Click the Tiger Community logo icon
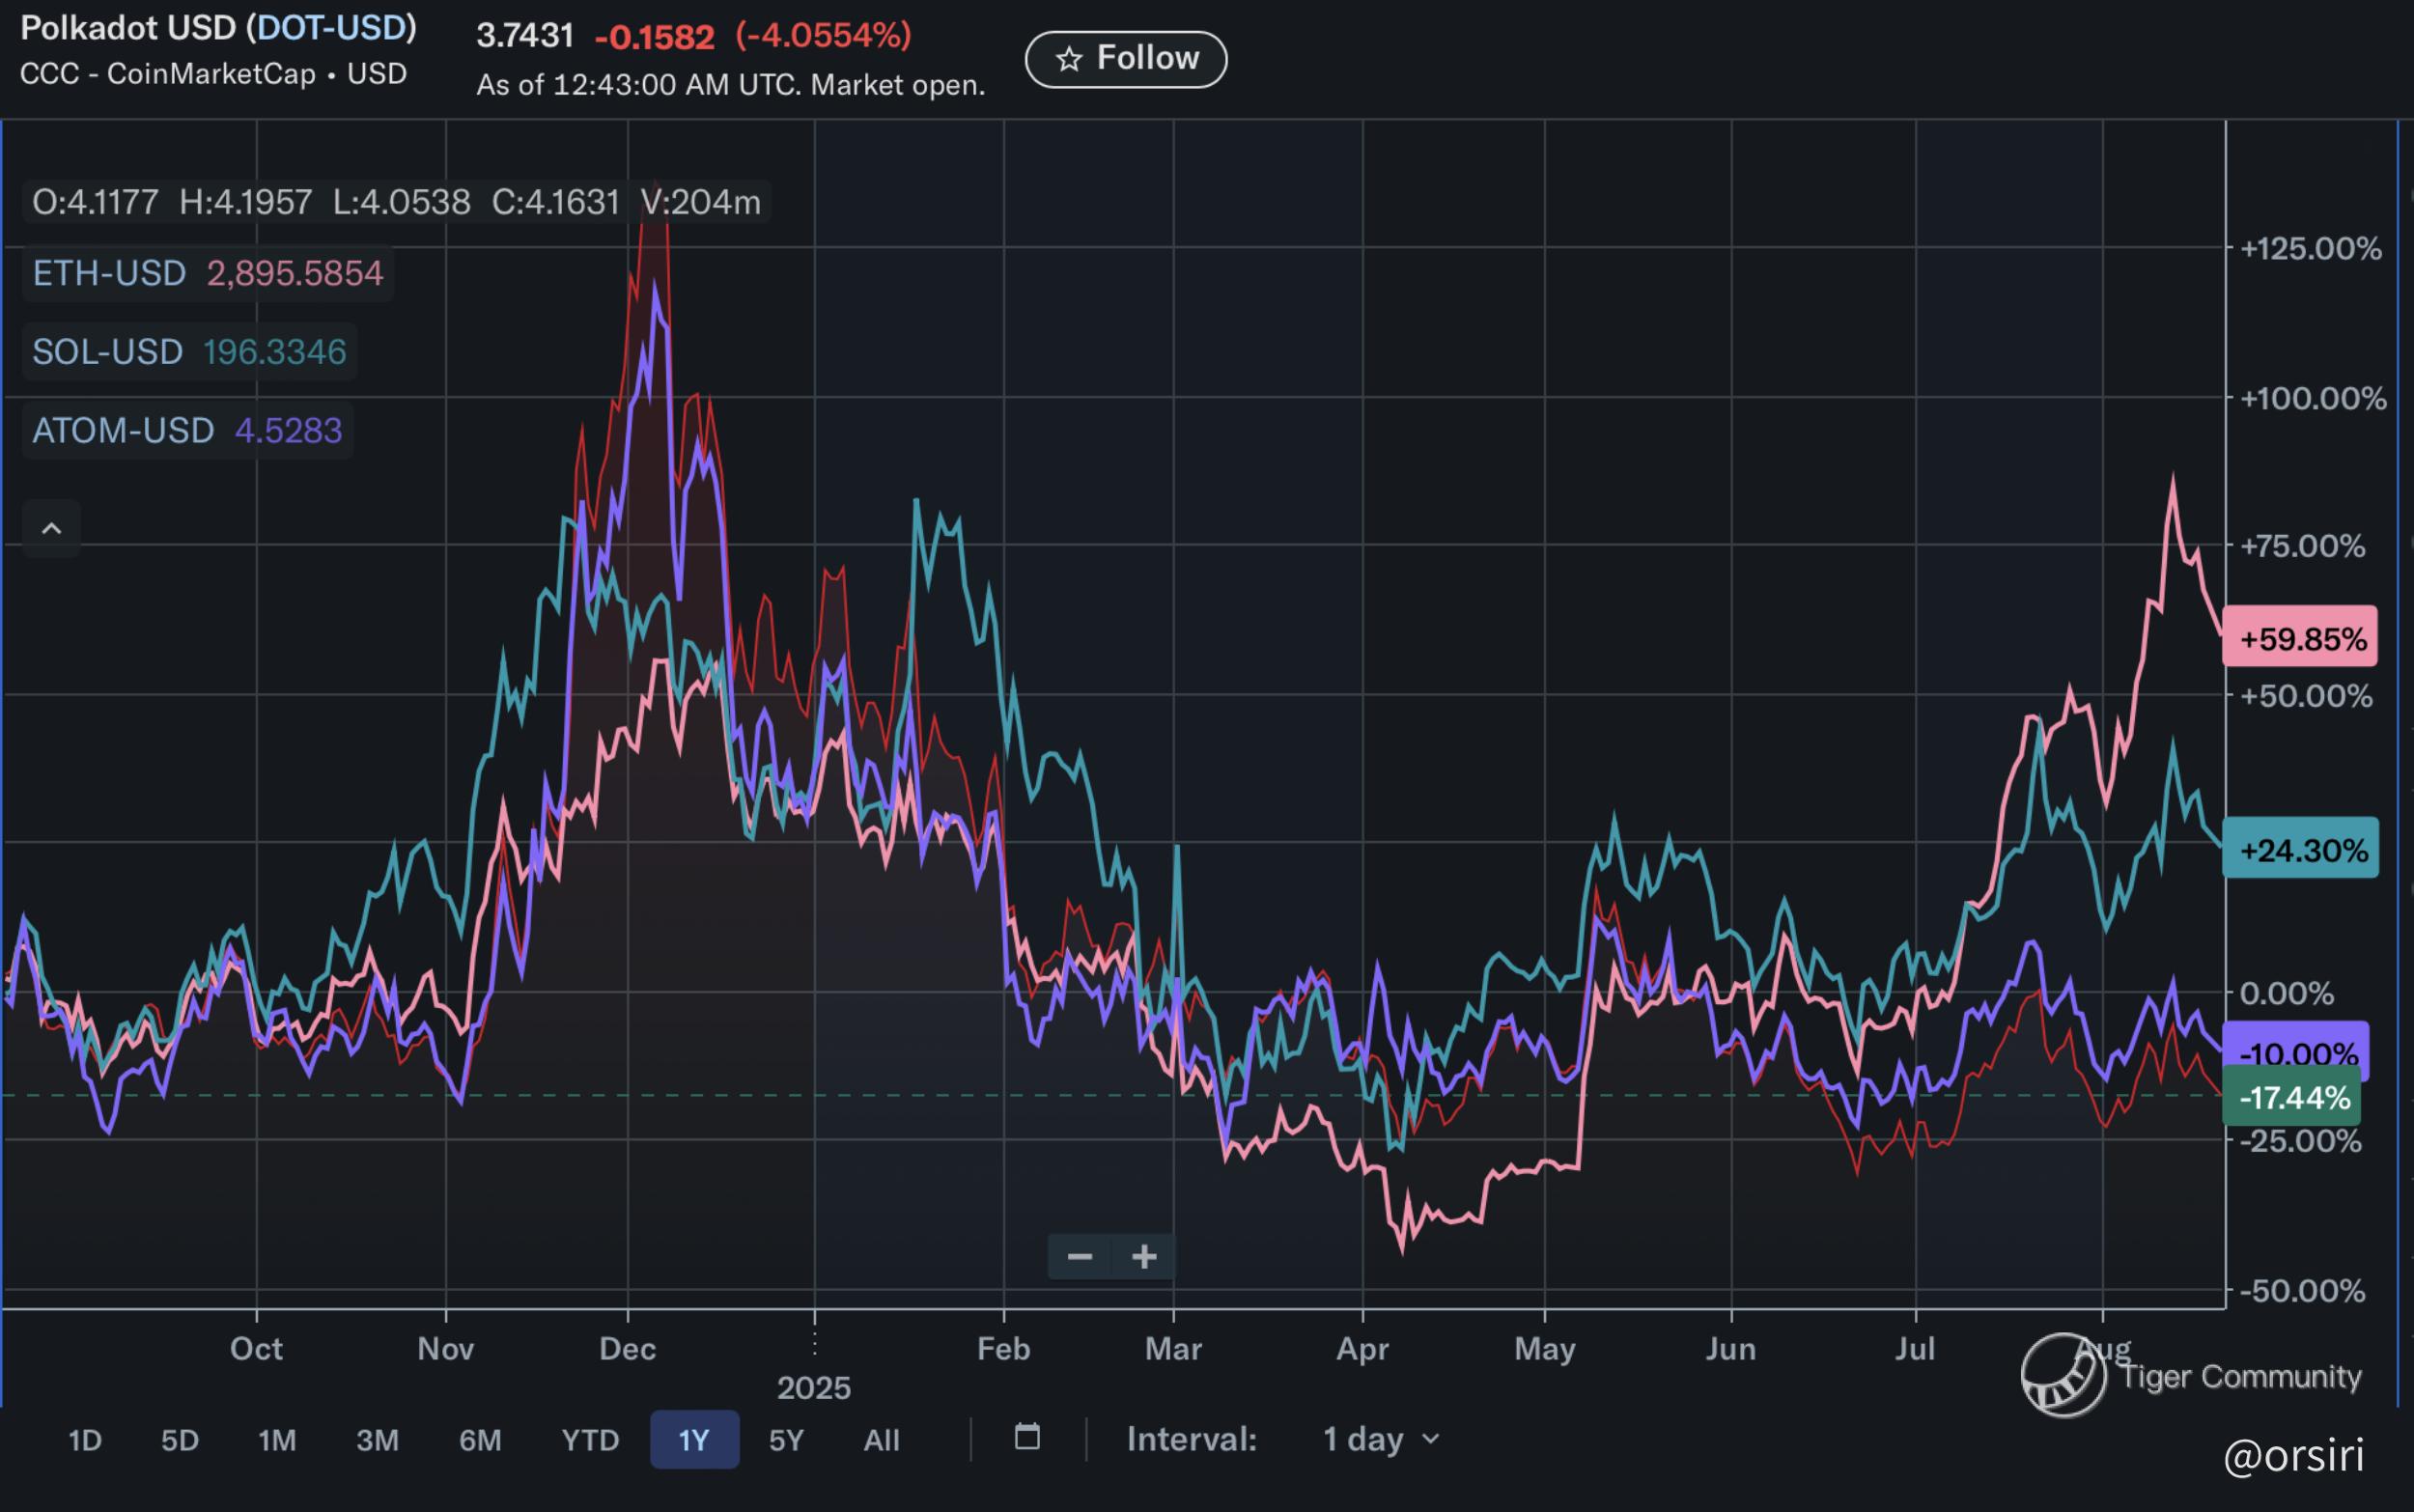Viewport: 2414px width, 1512px height. click(x=2062, y=1375)
